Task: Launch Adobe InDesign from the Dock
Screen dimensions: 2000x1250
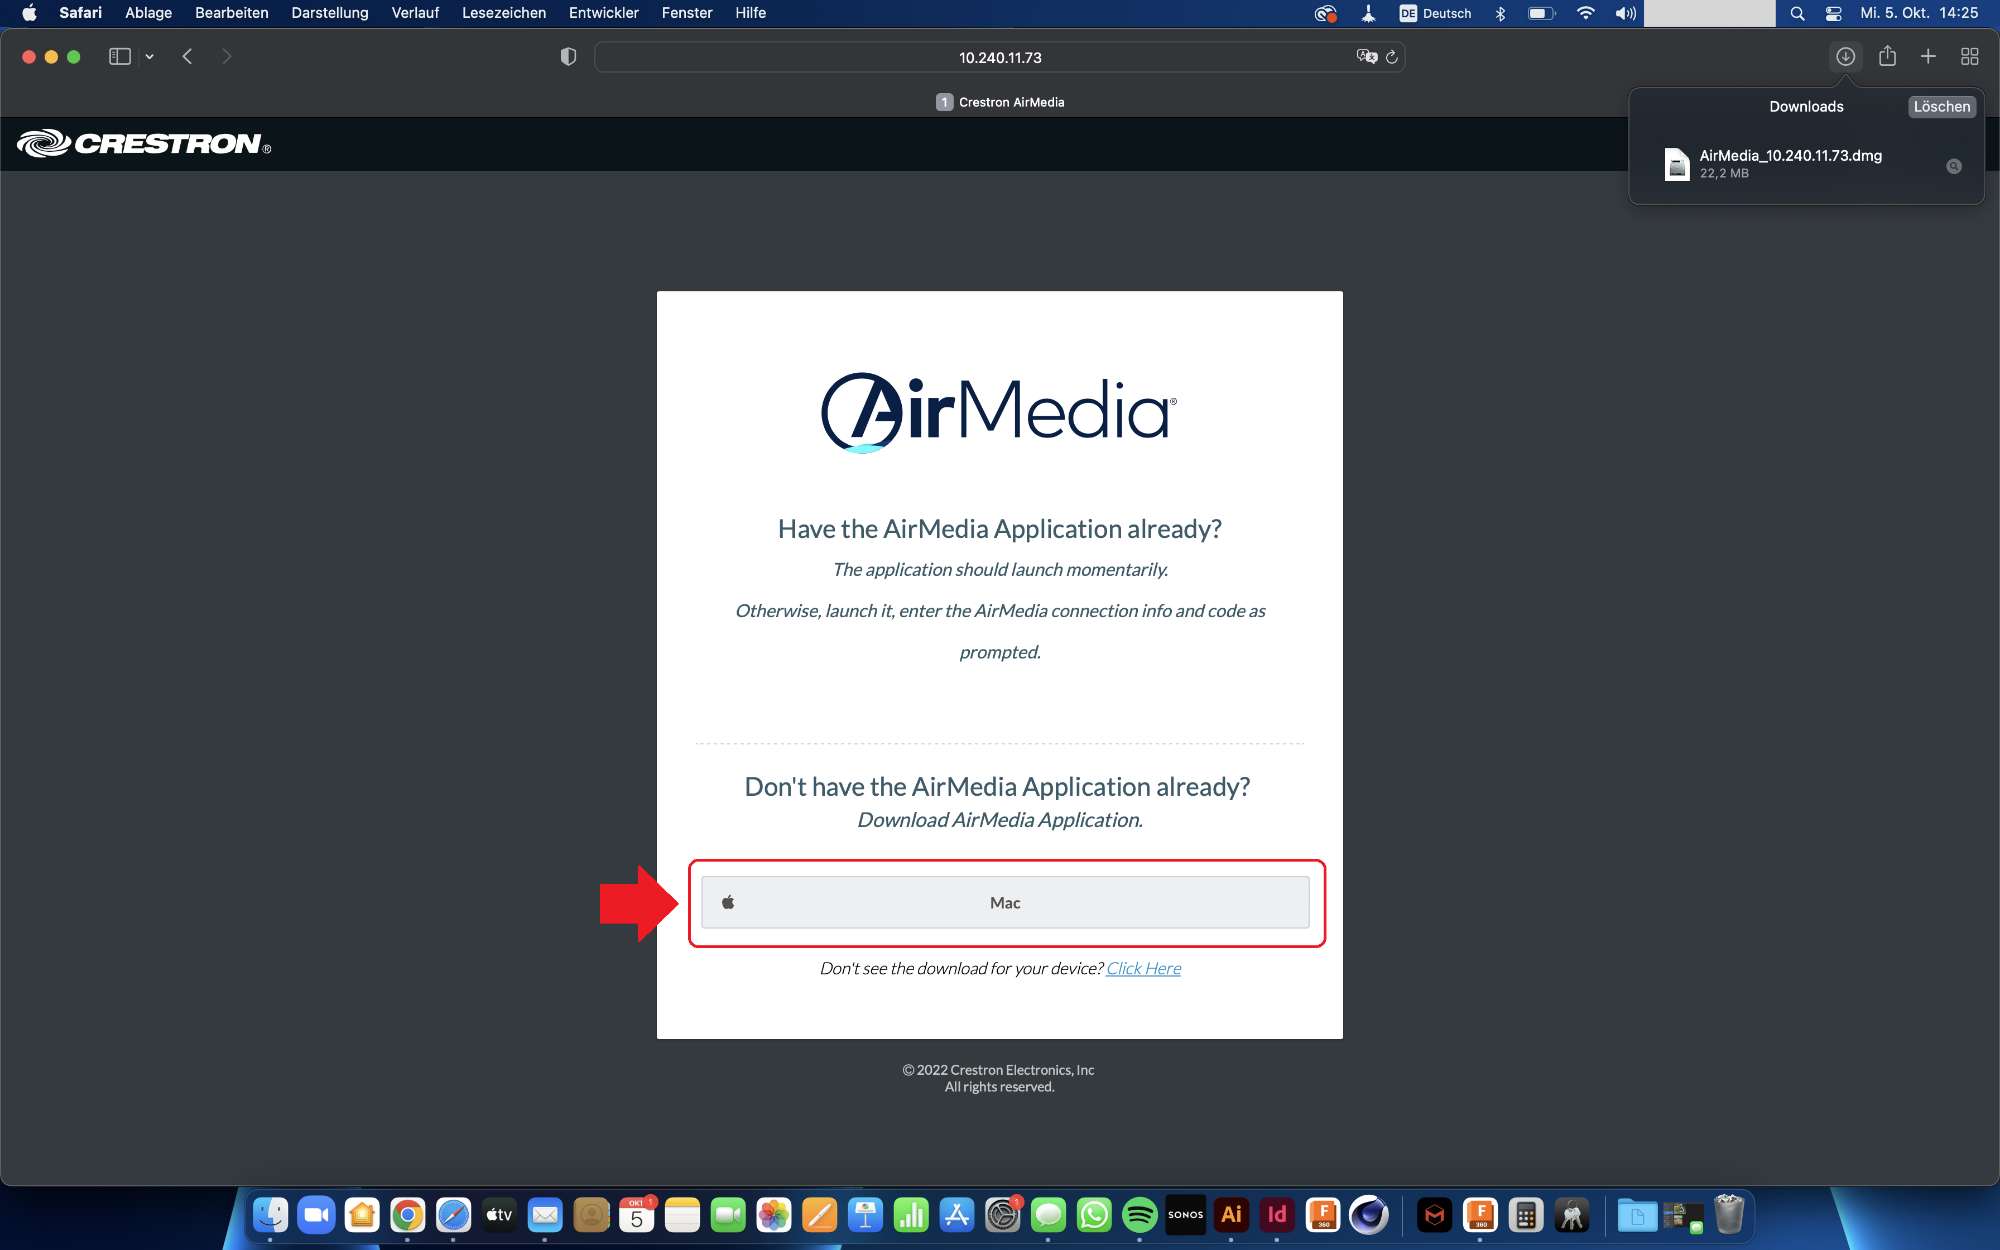Action: [x=1277, y=1215]
